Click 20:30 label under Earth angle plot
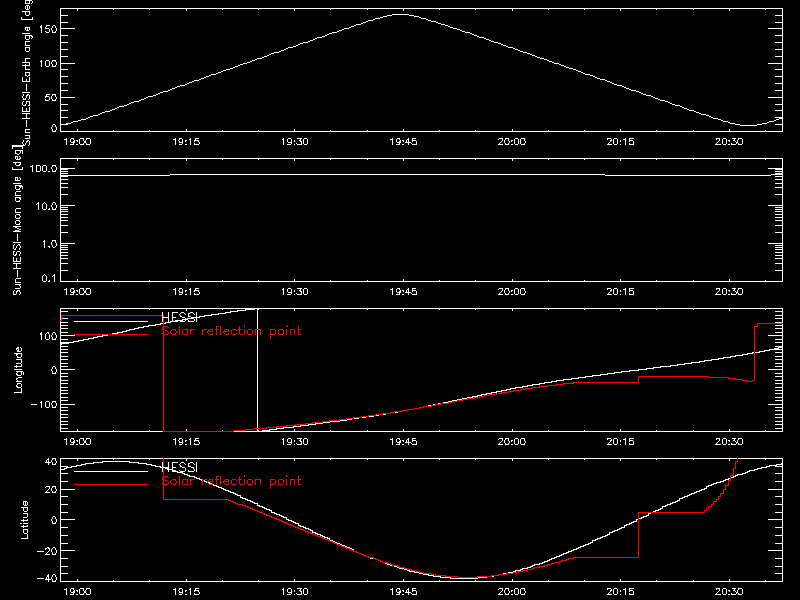The image size is (800, 600). (x=729, y=141)
